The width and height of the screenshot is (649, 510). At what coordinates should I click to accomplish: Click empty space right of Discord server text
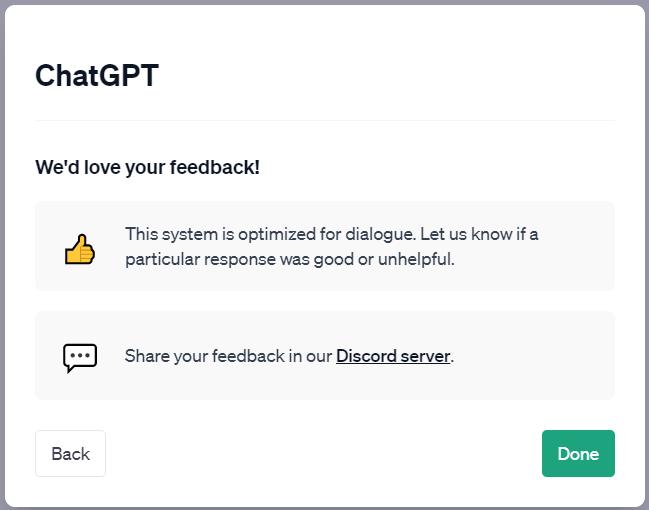pyautogui.click(x=530, y=356)
